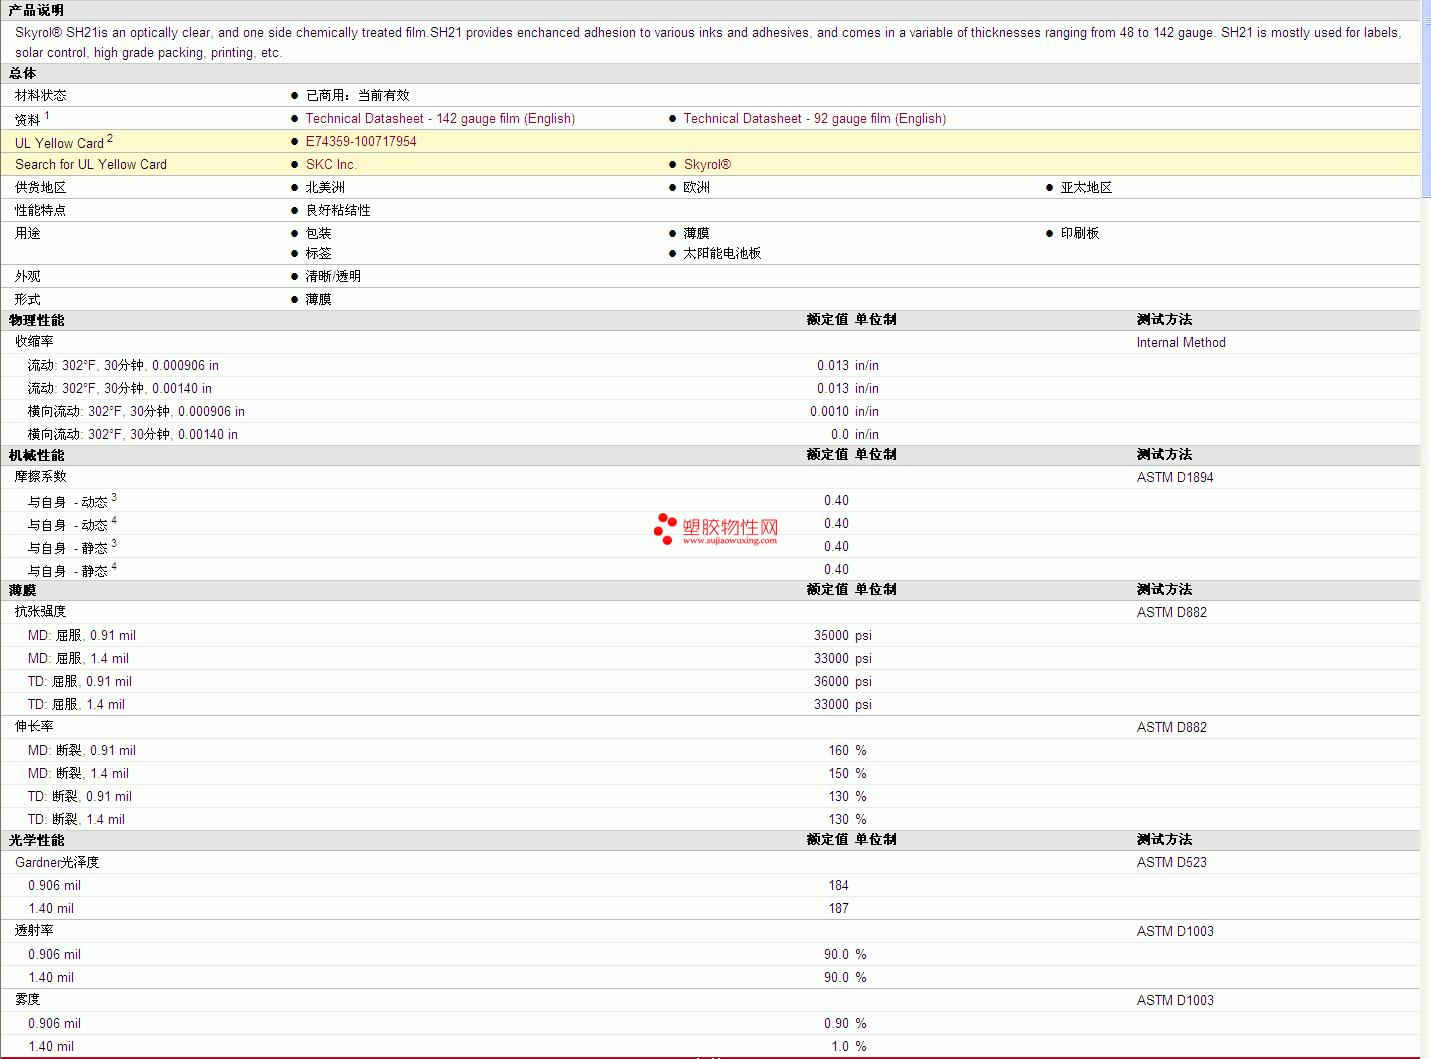
Task: Click the red dots watermark logo
Action: [x=665, y=528]
